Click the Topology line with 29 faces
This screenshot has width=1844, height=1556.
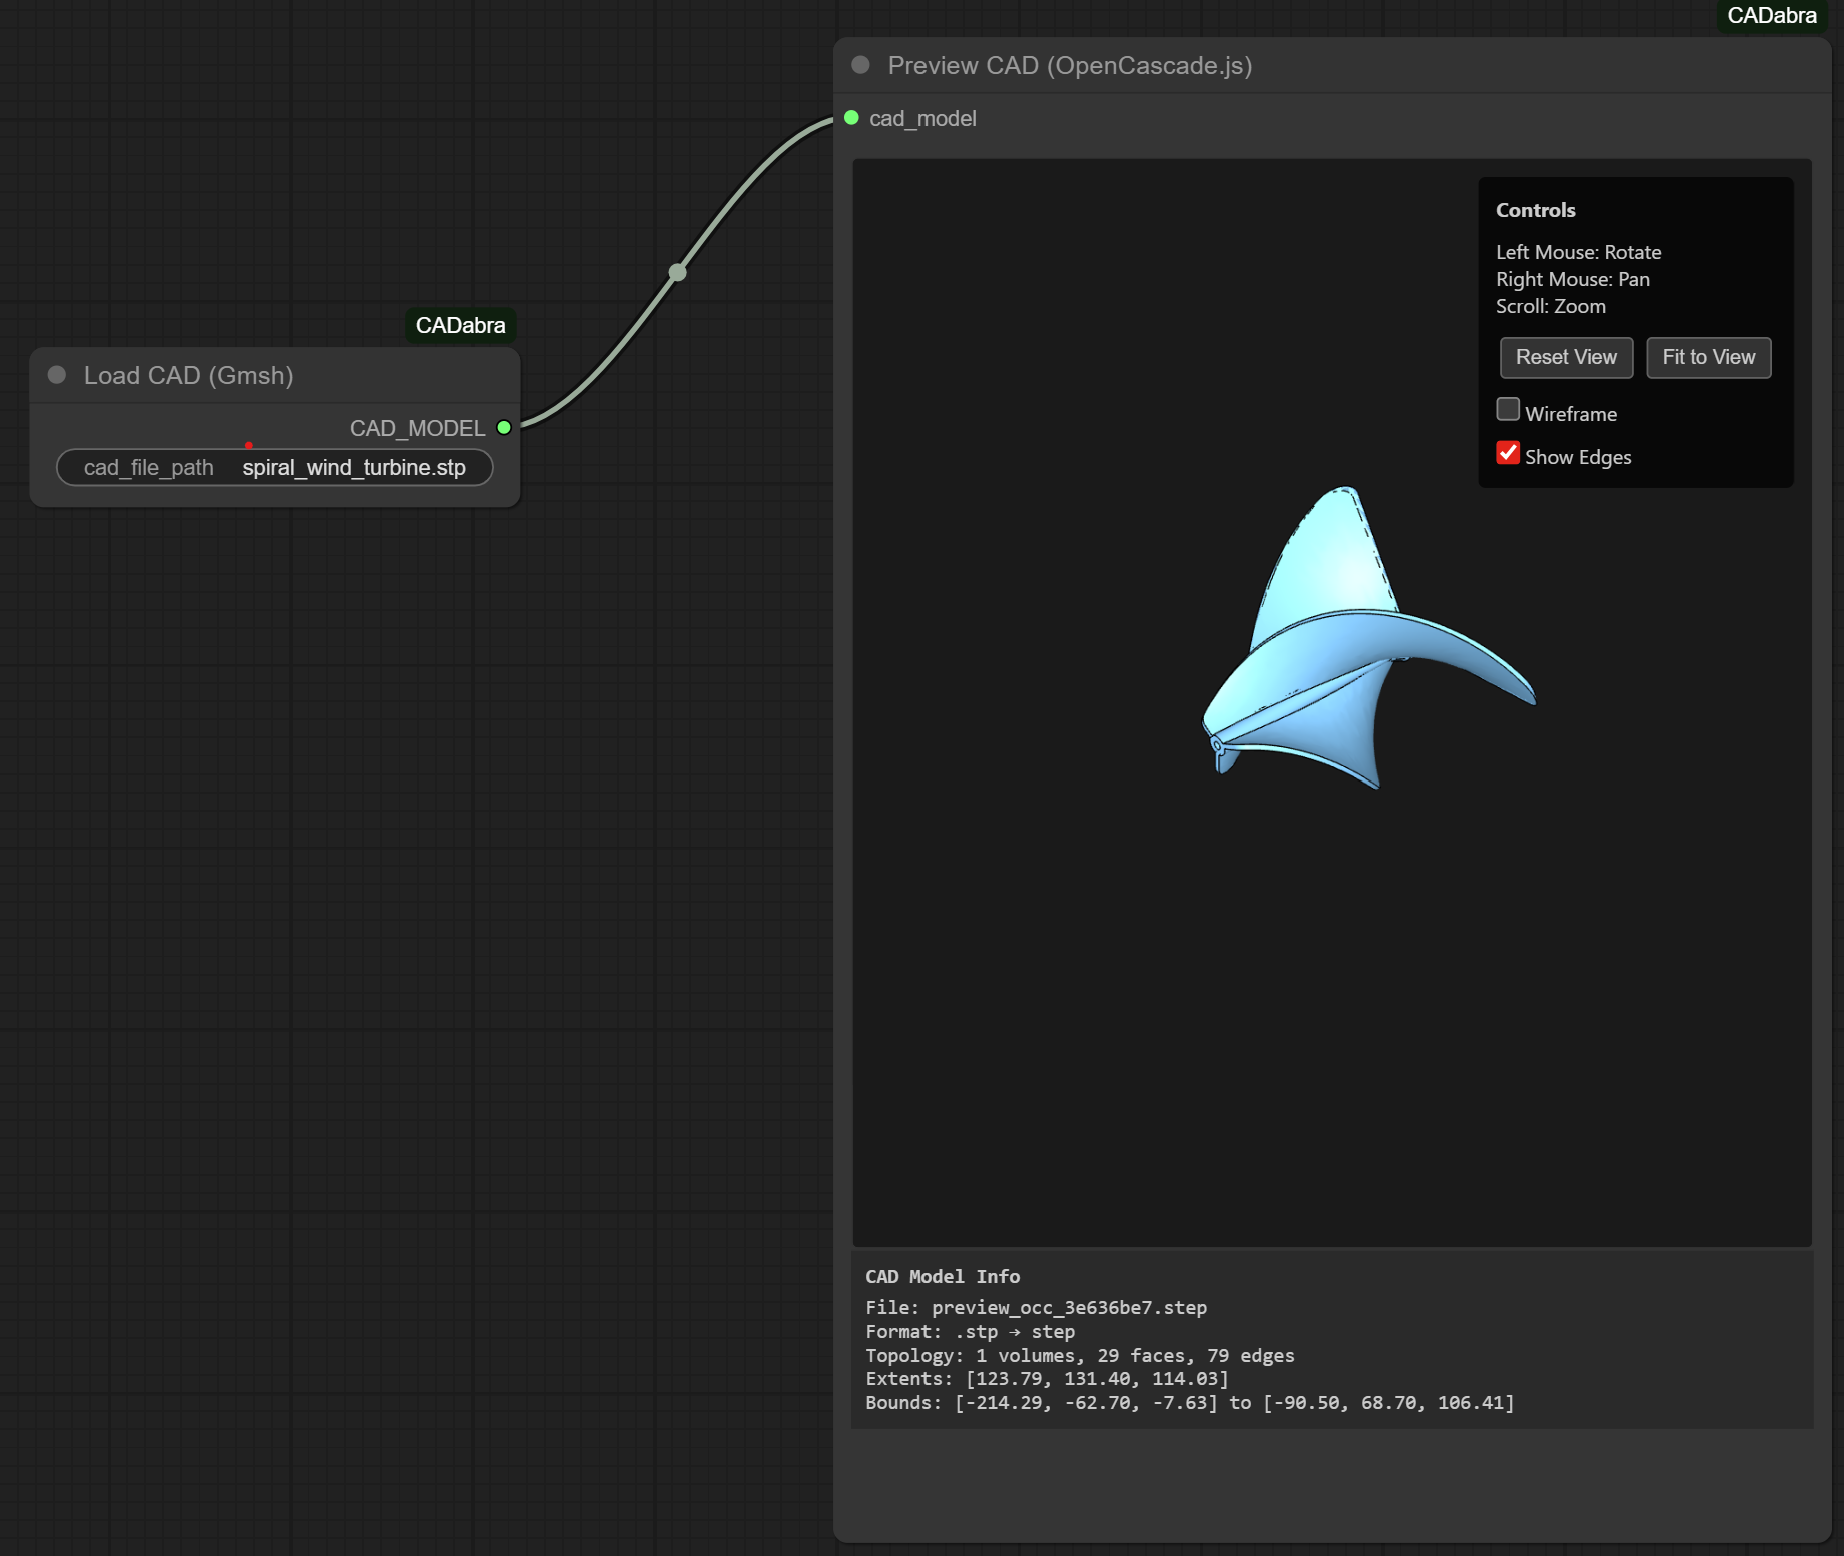(x=1080, y=1355)
